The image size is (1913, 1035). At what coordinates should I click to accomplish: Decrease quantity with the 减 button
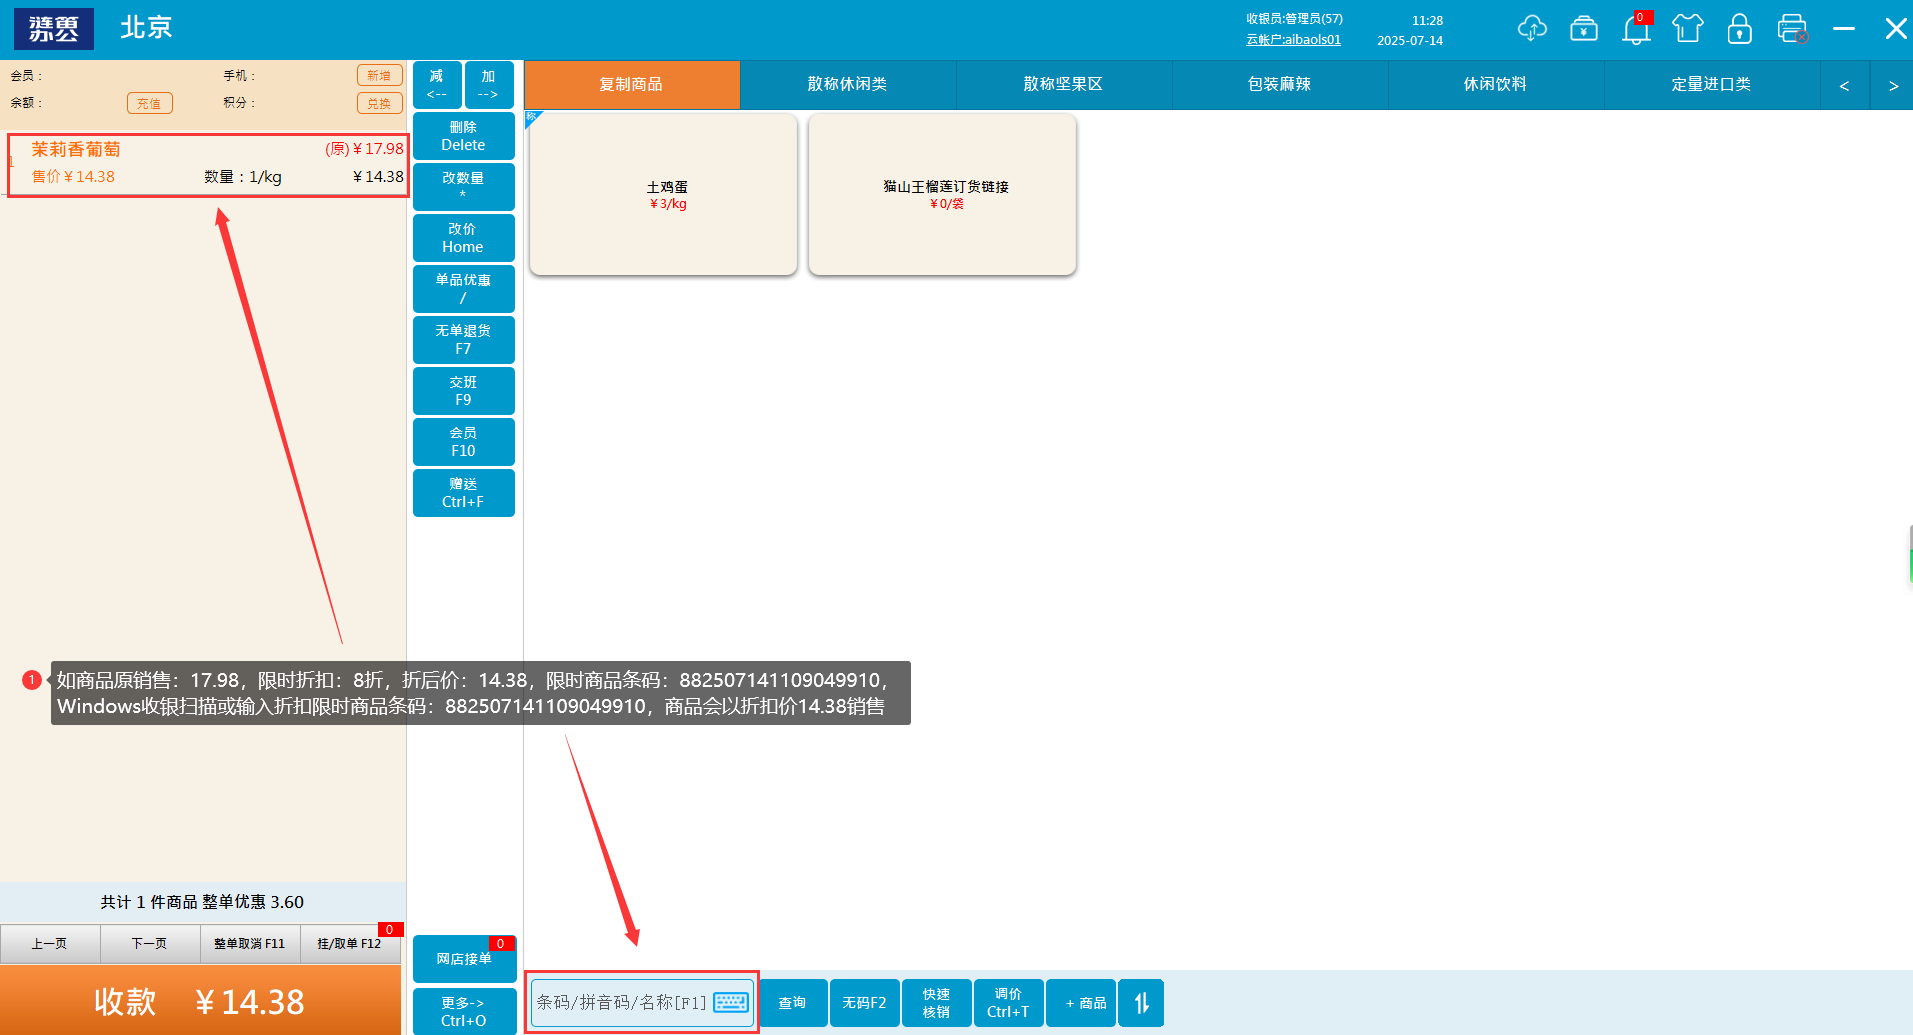coord(437,85)
